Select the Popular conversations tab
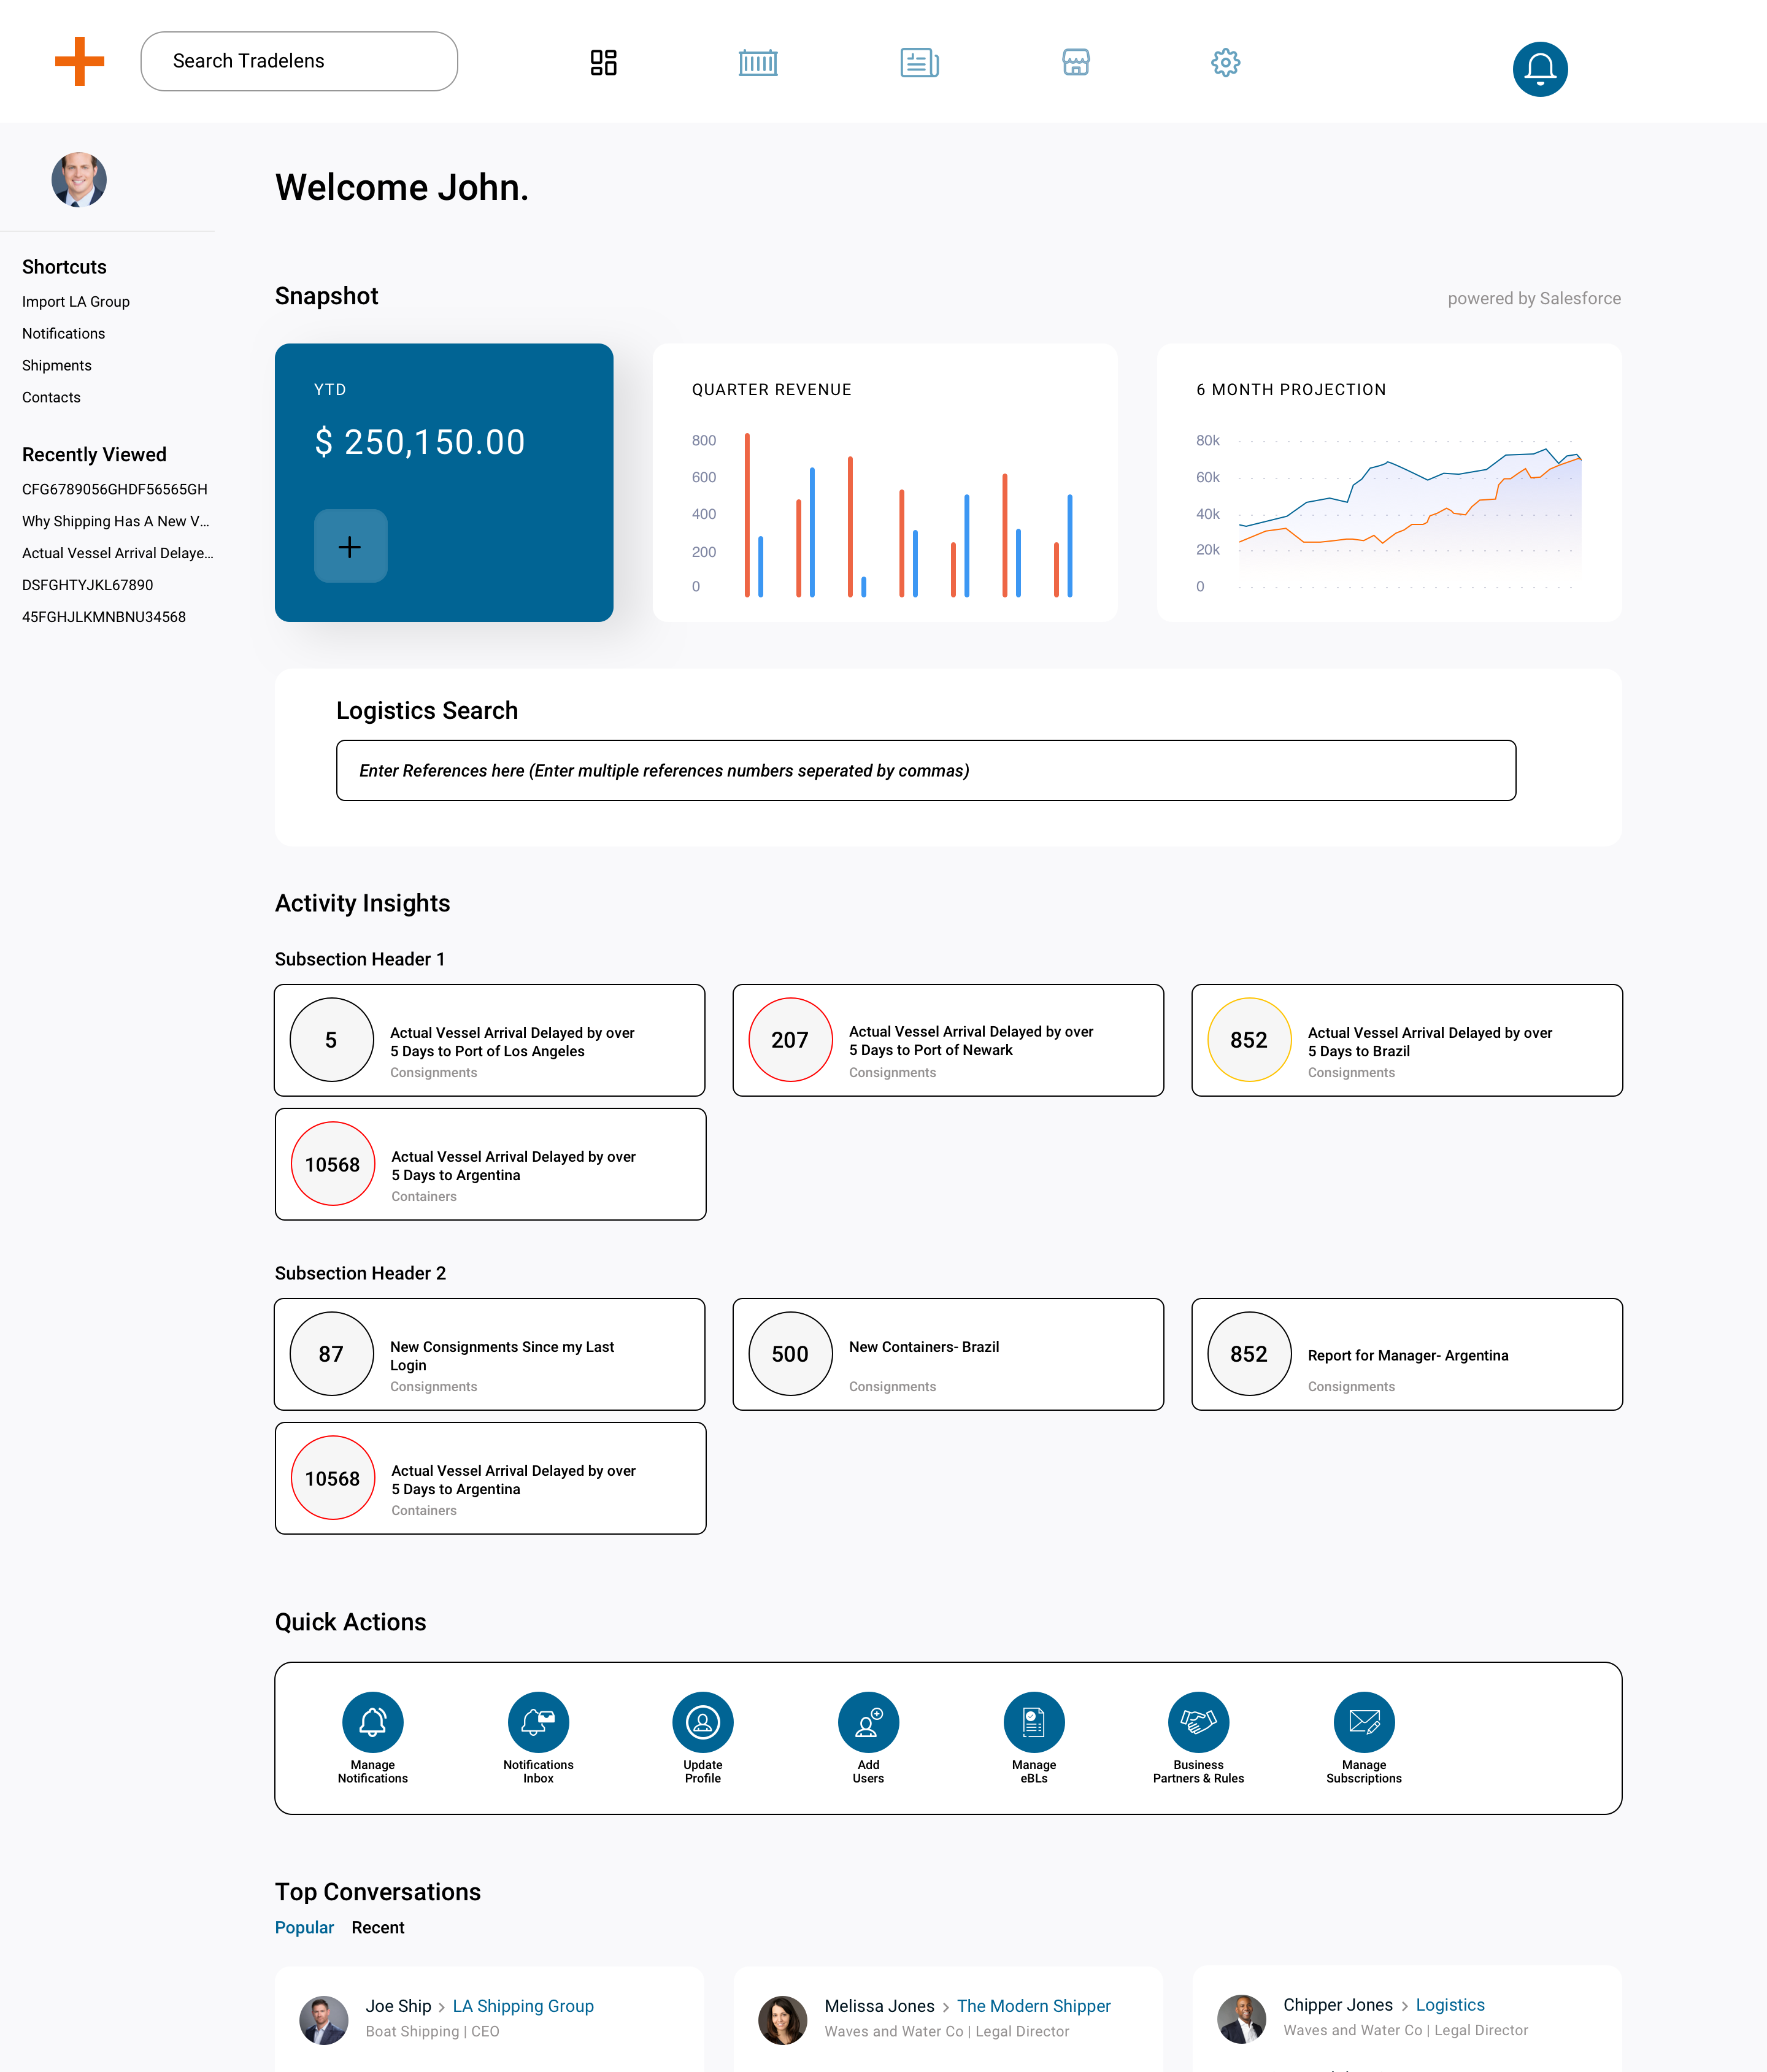Image resolution: width=1767 pixels, height=2072 pixels. (x=304, y=1927)
